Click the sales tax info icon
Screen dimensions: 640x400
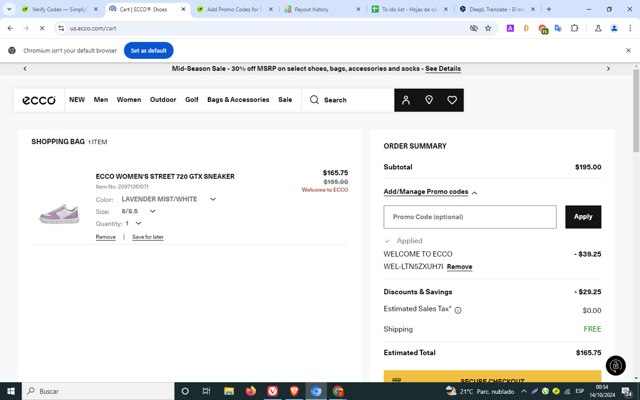pyautogui.click(x=458, y=310)
